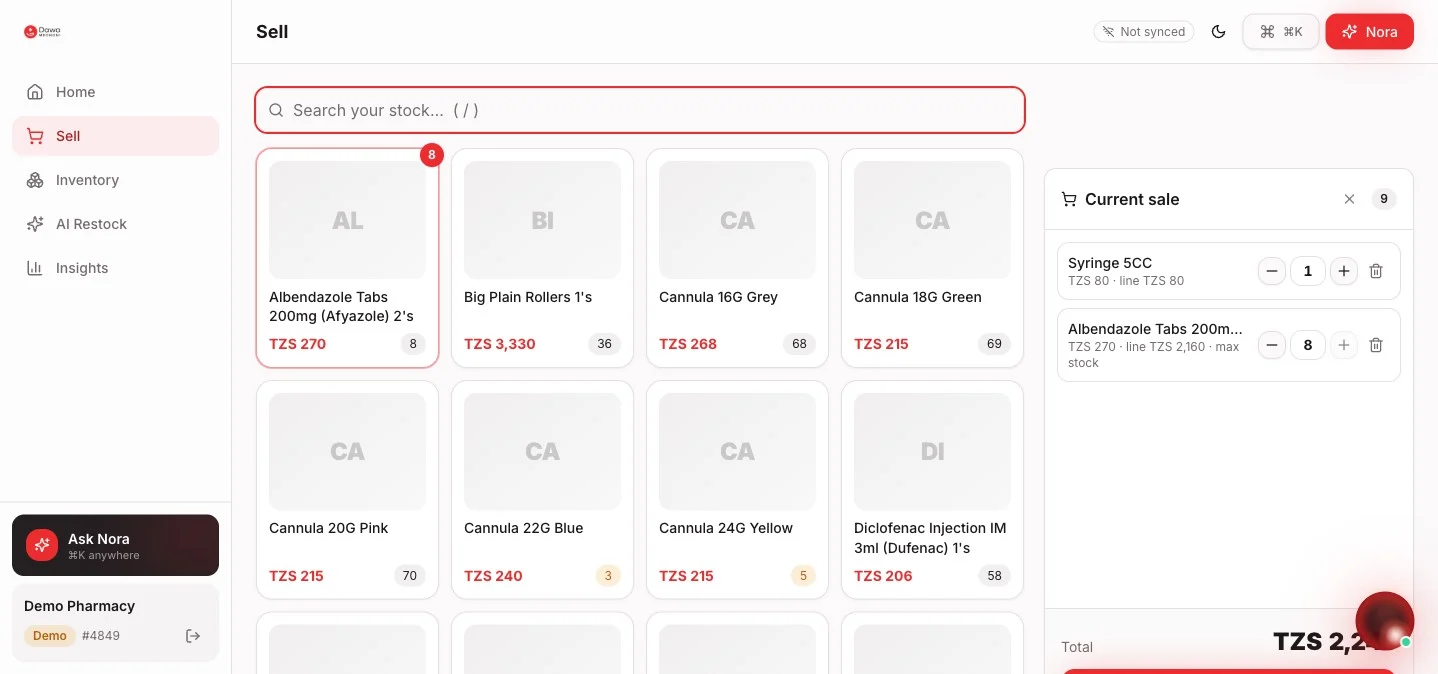Go to Inventory section
1438x674 pixels.
pyautogui.click(x=115, y=180)
